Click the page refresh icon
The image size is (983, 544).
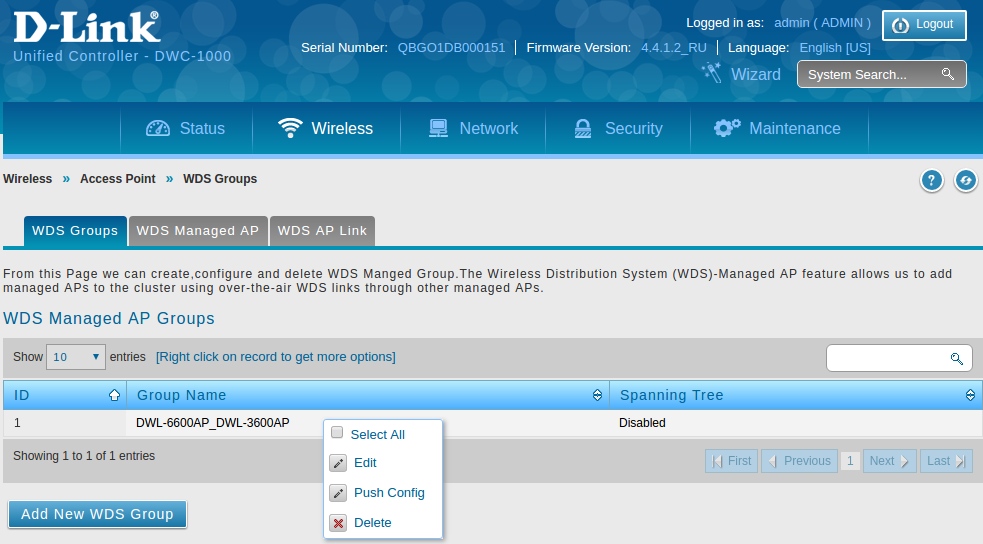pos(965,180)
